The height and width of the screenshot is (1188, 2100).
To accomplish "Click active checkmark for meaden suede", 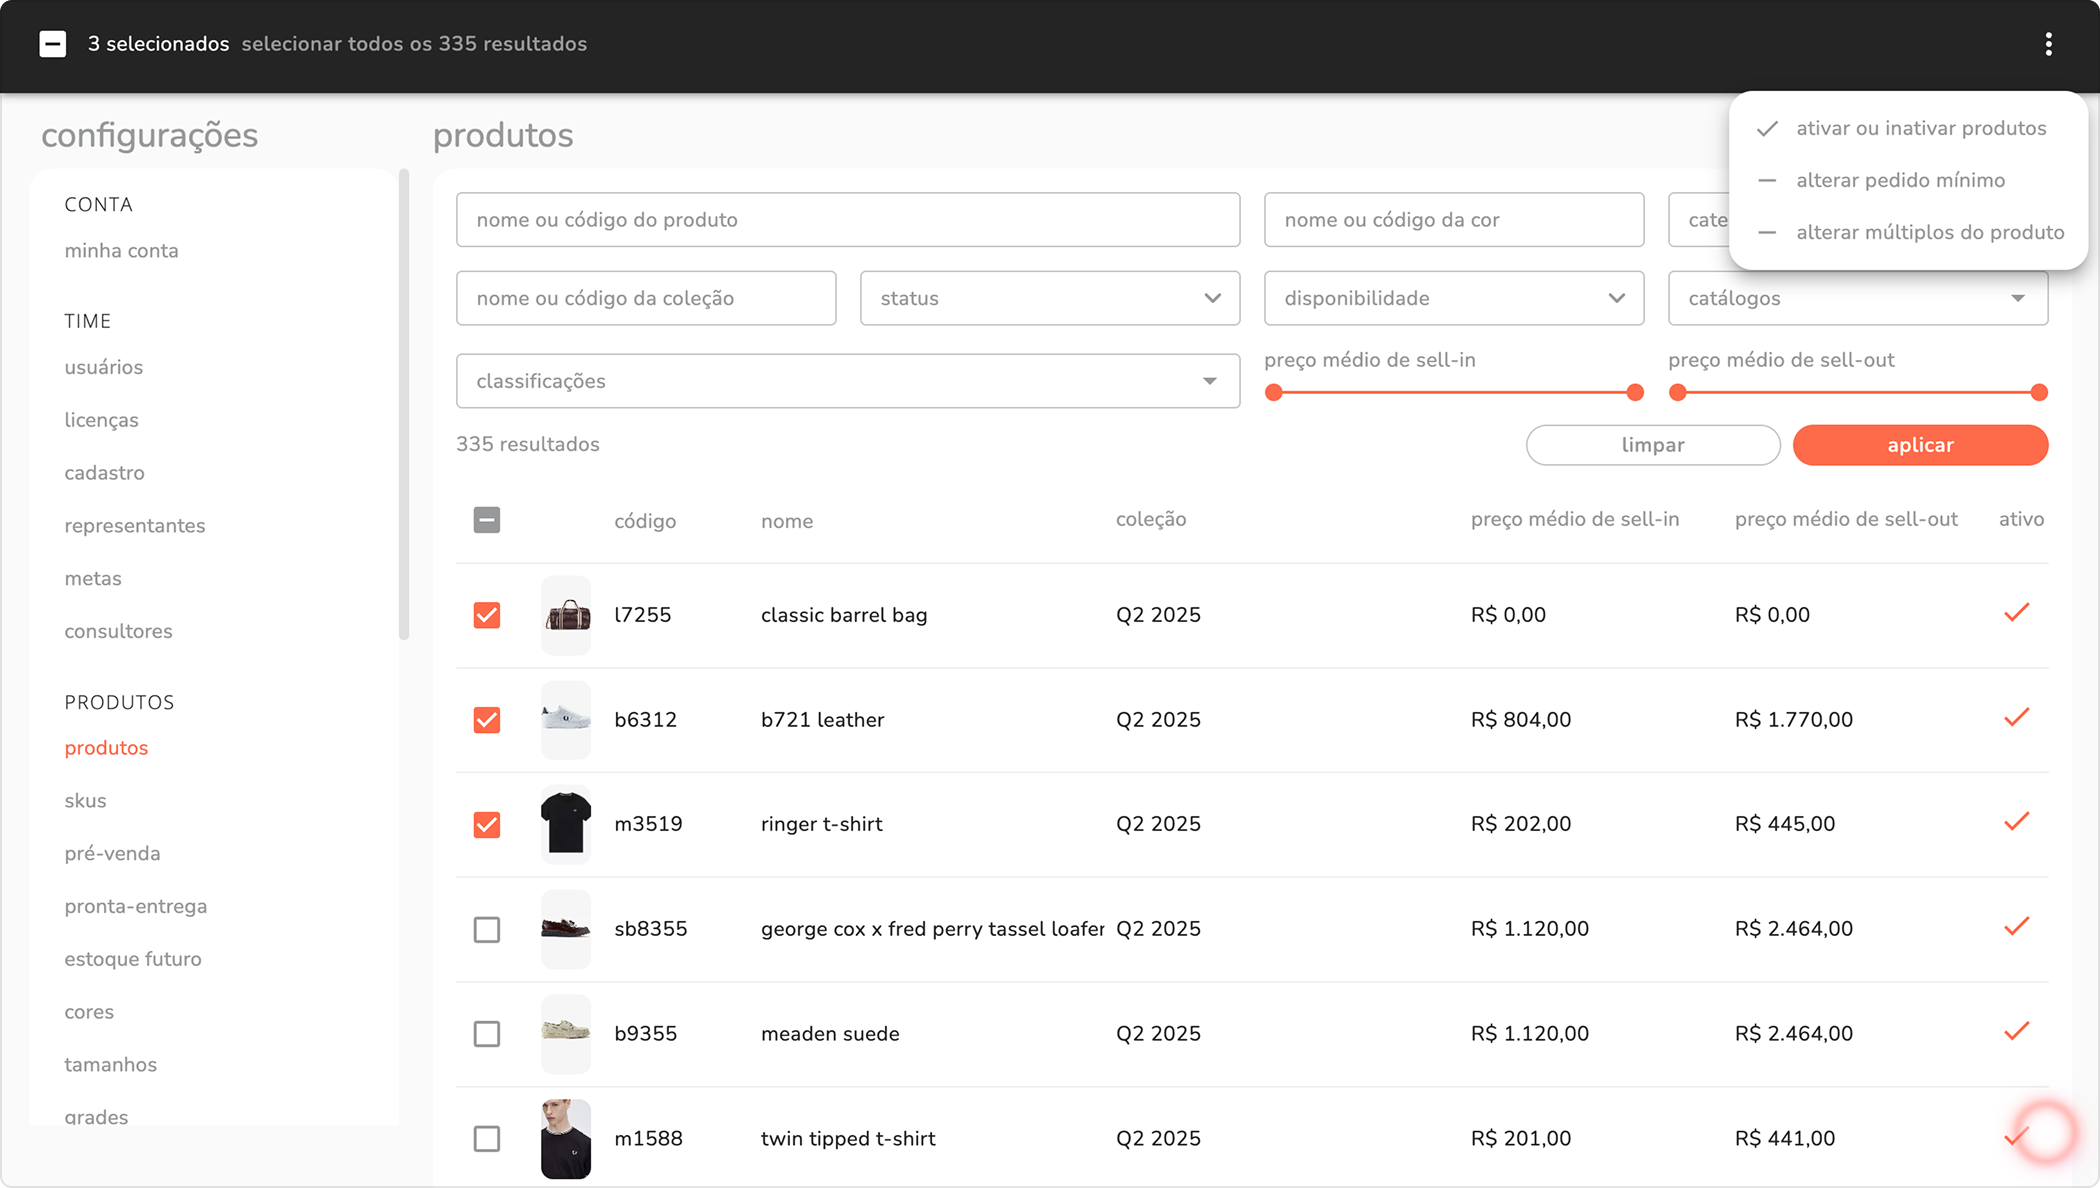I will 2016,1031.
